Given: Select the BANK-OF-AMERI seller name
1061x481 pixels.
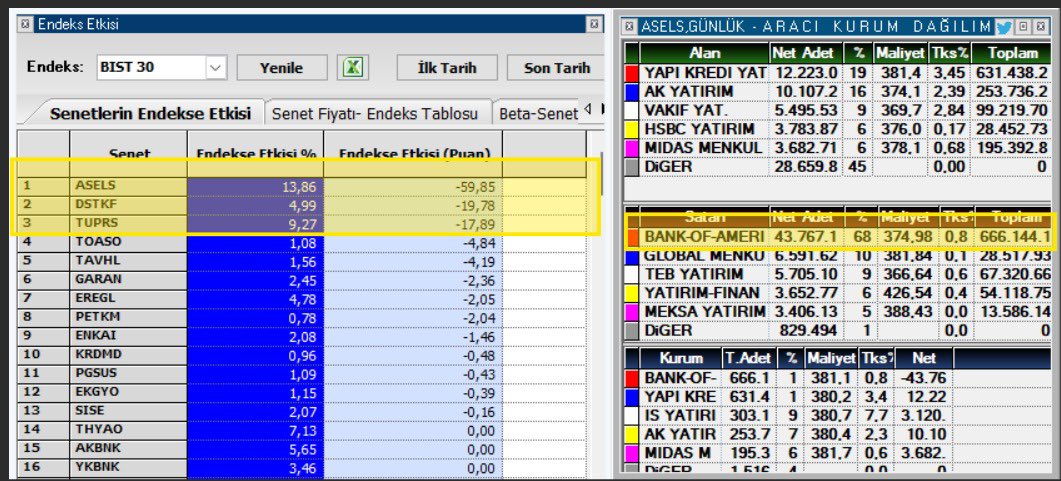Looking at the screenshot, I should (x=704, y=237).
